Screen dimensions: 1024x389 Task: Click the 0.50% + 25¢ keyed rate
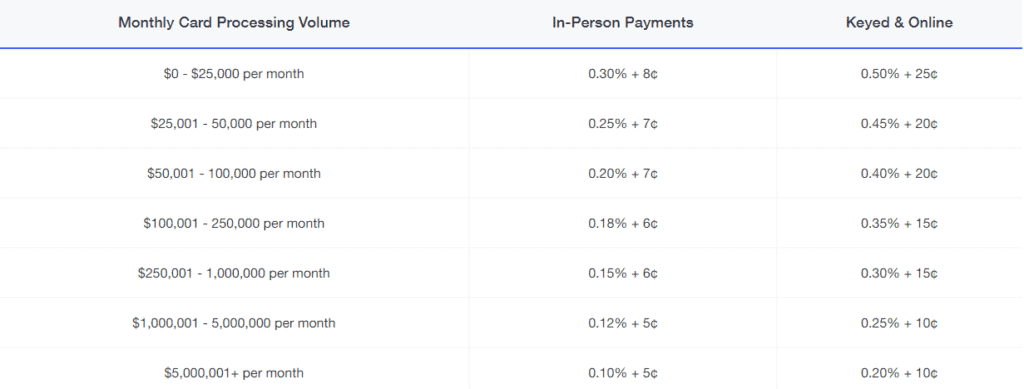[x=899, y=74]
